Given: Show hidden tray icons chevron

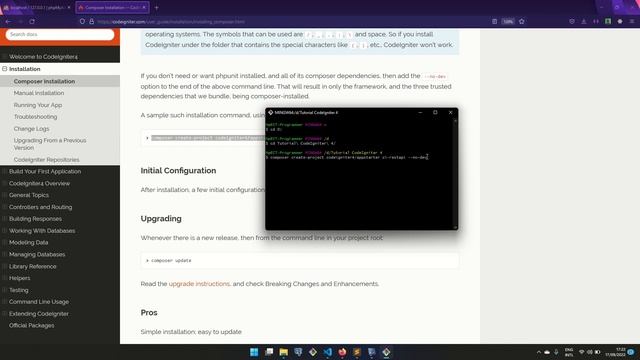Looking at the screenshot, I should click(538, 352).
